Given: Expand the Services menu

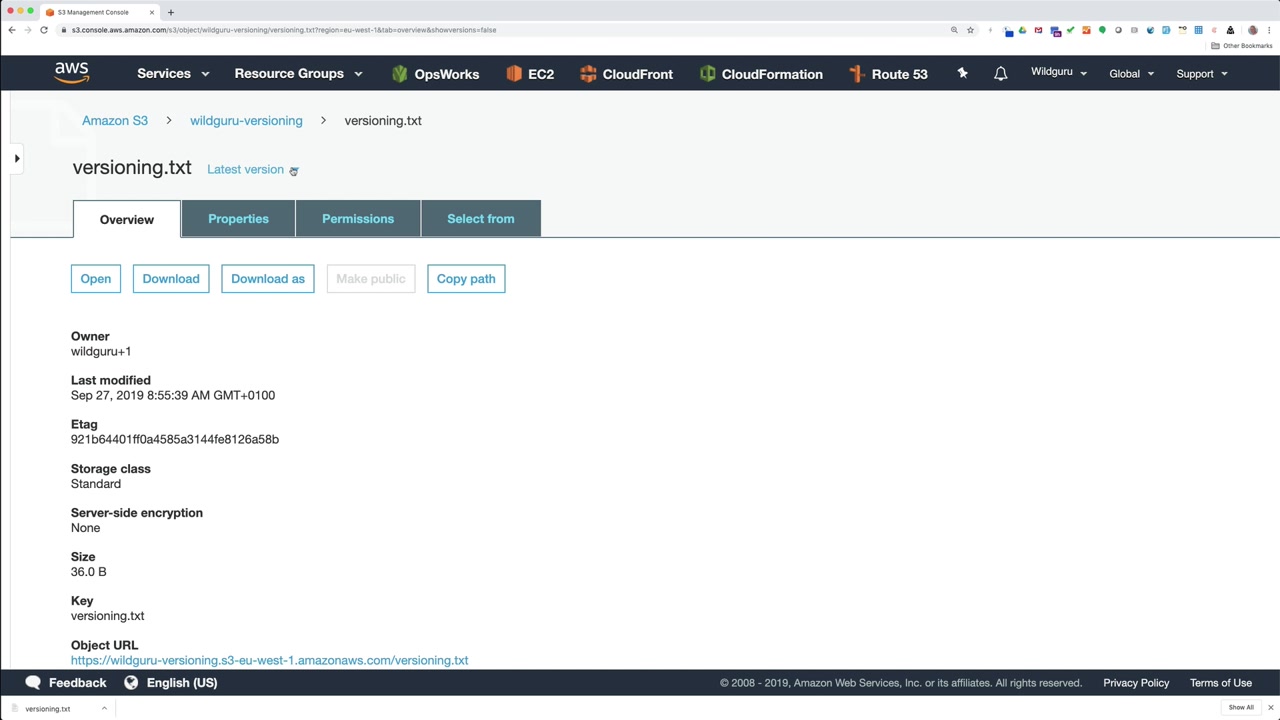Looking at the screenshot, I should 173,74.
